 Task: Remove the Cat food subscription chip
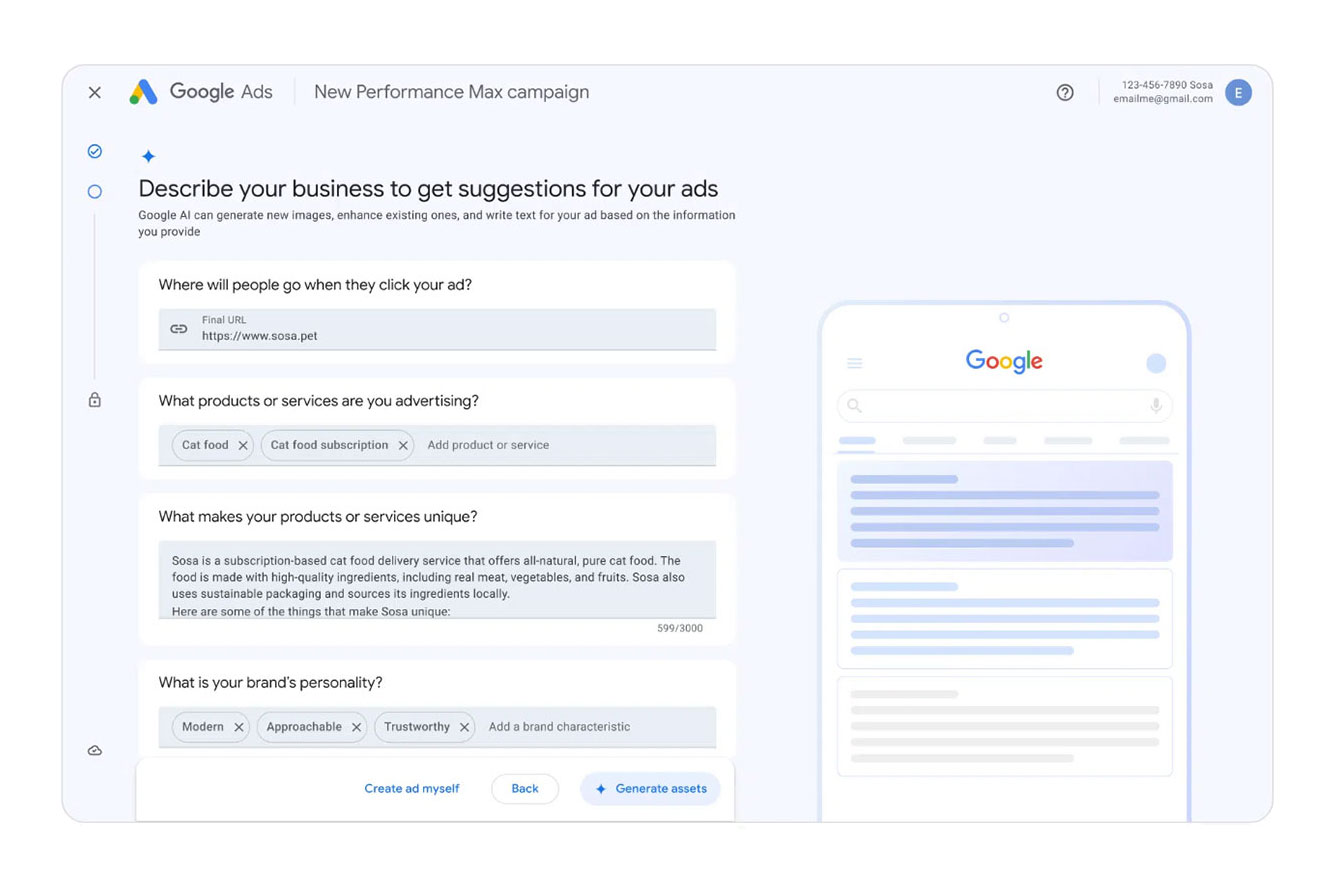[404, 446]
